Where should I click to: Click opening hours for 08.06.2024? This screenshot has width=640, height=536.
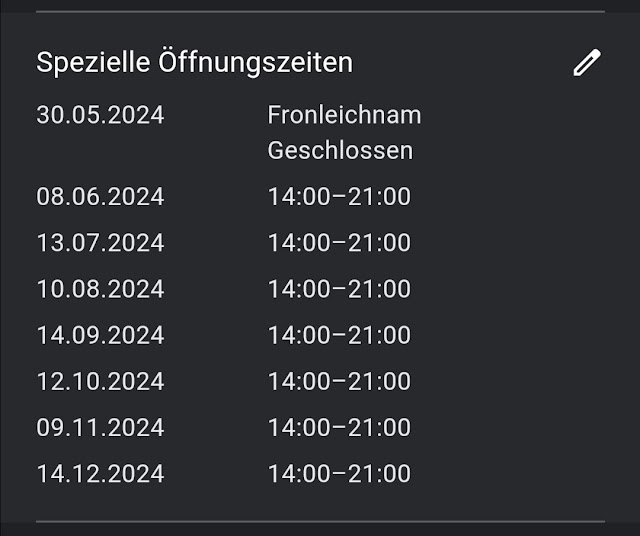(339, 196)
